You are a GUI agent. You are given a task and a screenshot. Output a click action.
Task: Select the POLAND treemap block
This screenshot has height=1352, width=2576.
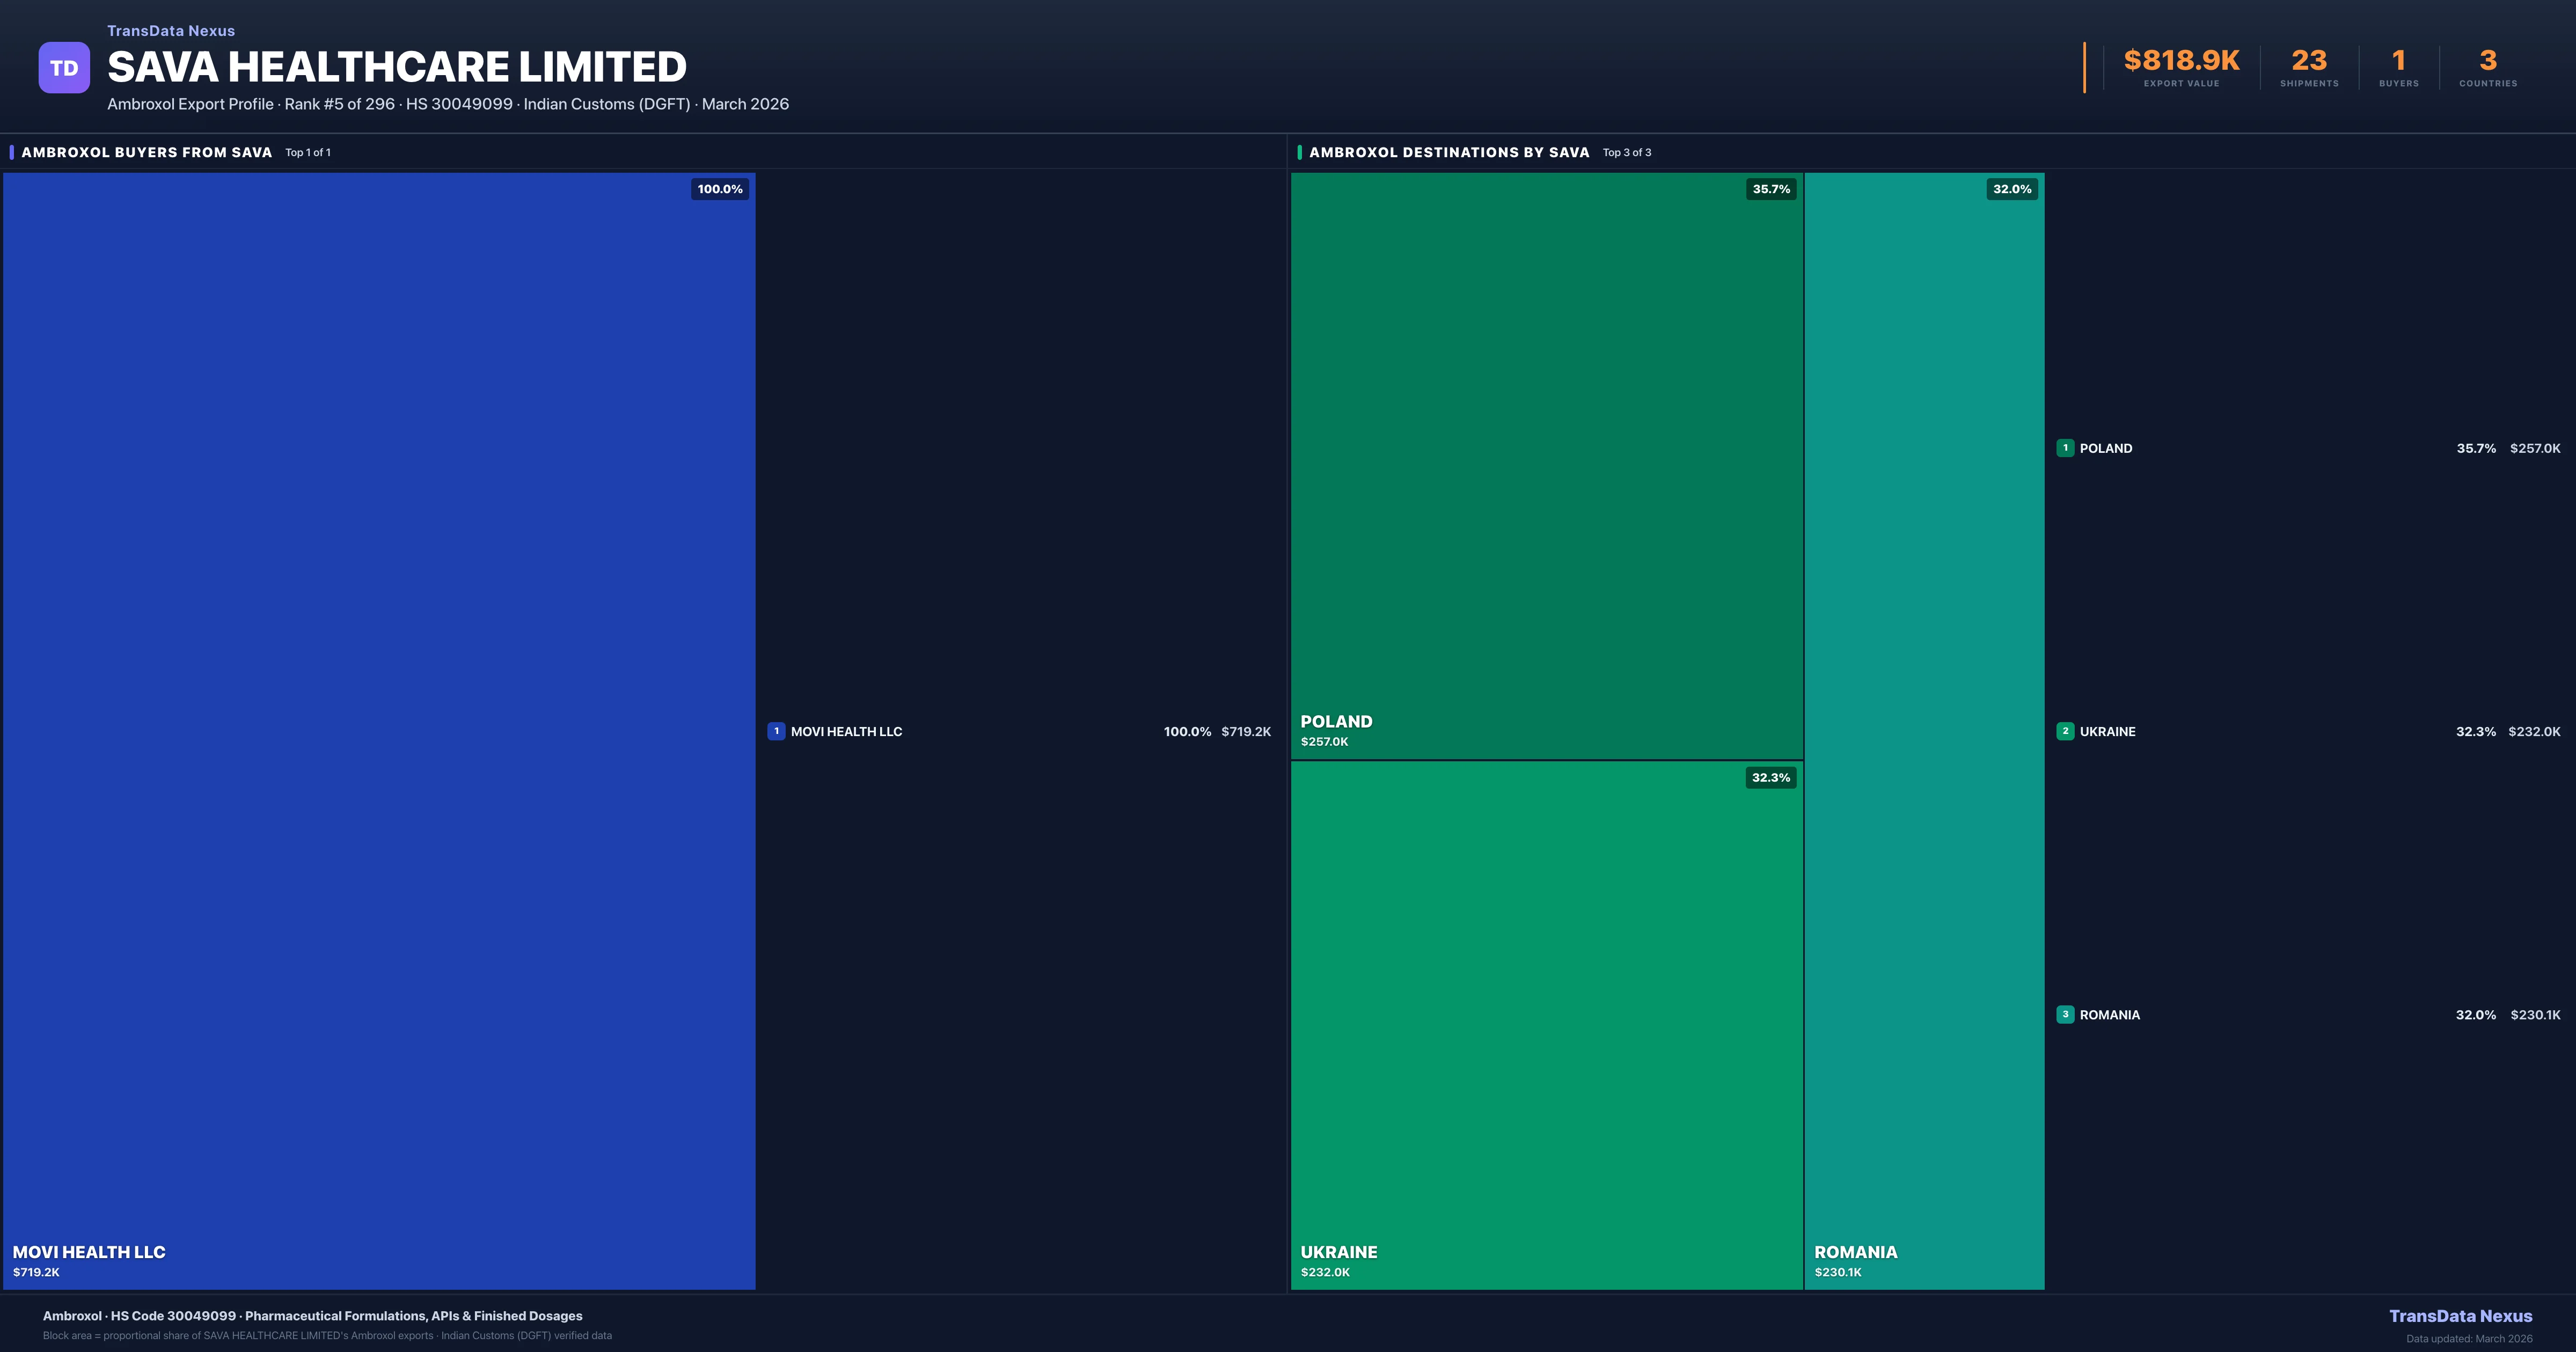1546,465
